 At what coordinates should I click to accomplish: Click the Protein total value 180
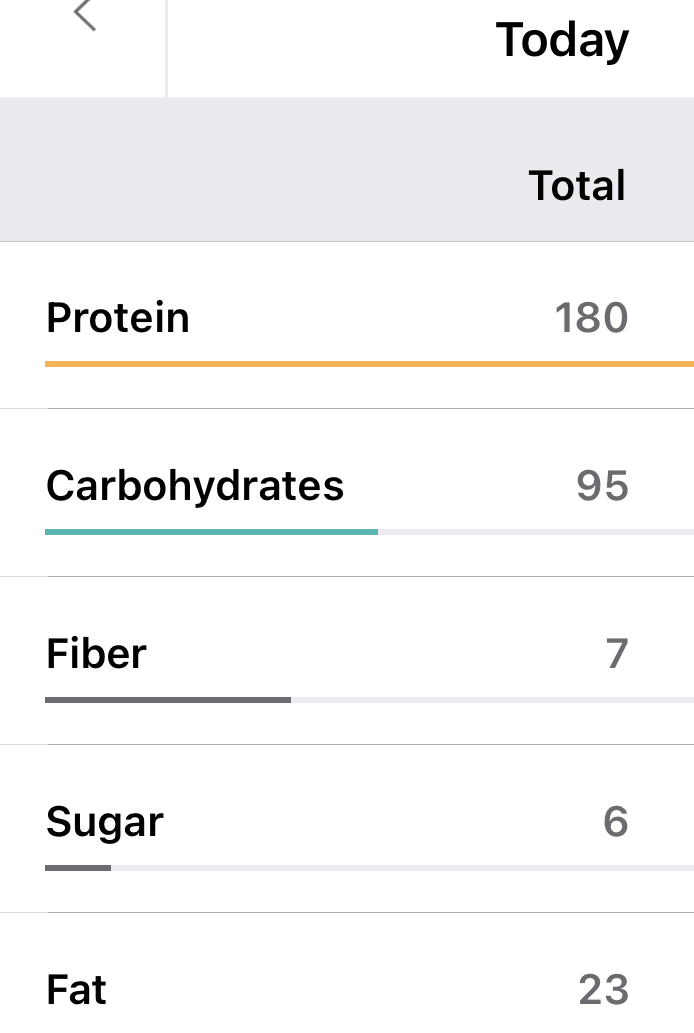coord(591,318)
